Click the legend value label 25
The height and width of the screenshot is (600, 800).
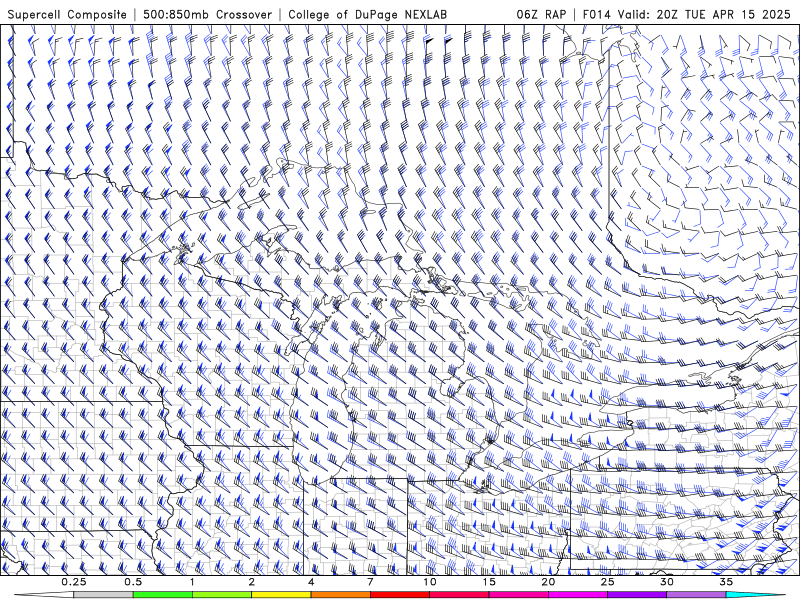point(608,582)
